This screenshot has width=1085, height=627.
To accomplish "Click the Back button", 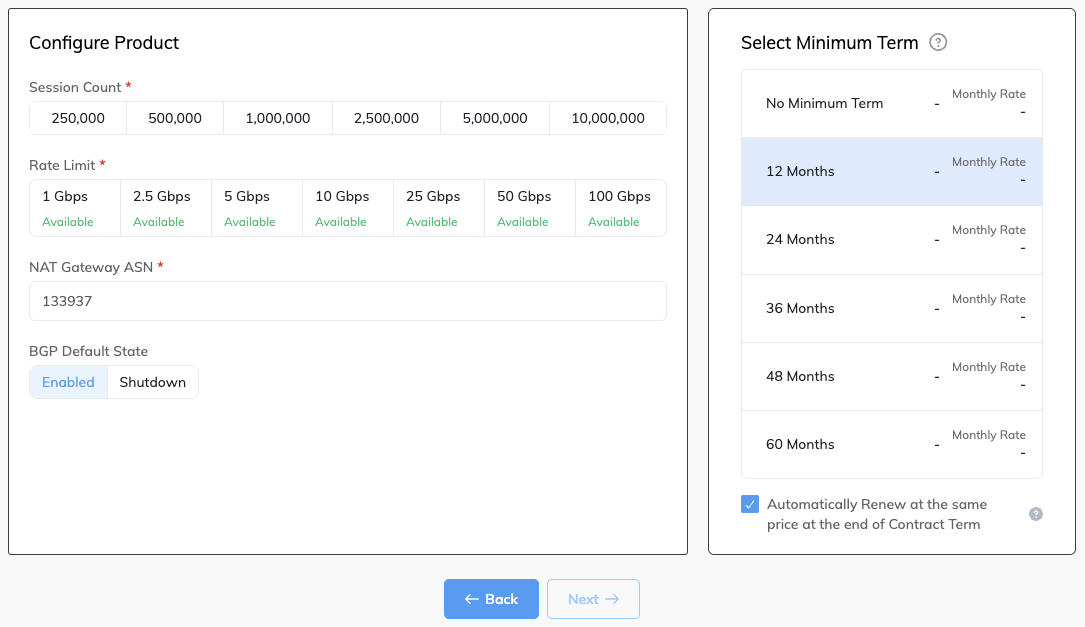I will (491, 599).
